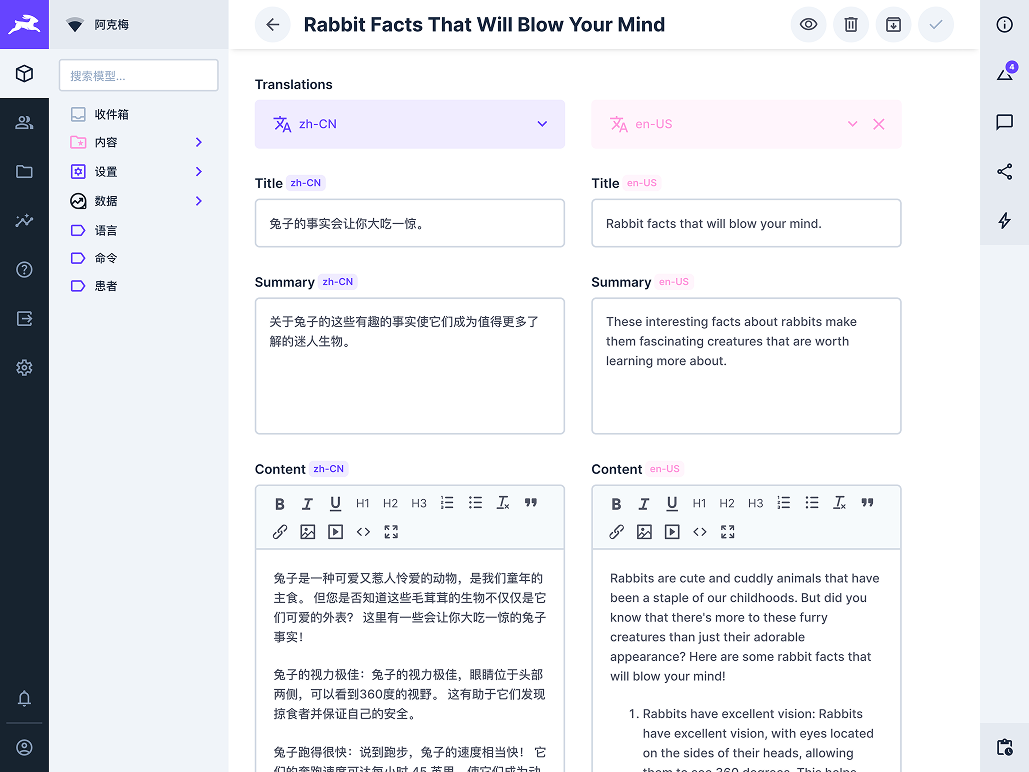The height and width of the screenshot is (772, 1029).
Task: Toggle italic in en-US content editor
Action: click(x=644, y=504)
